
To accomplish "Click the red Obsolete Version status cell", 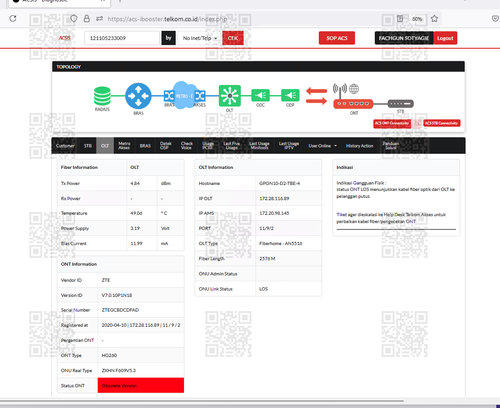I will coord(141,385).
